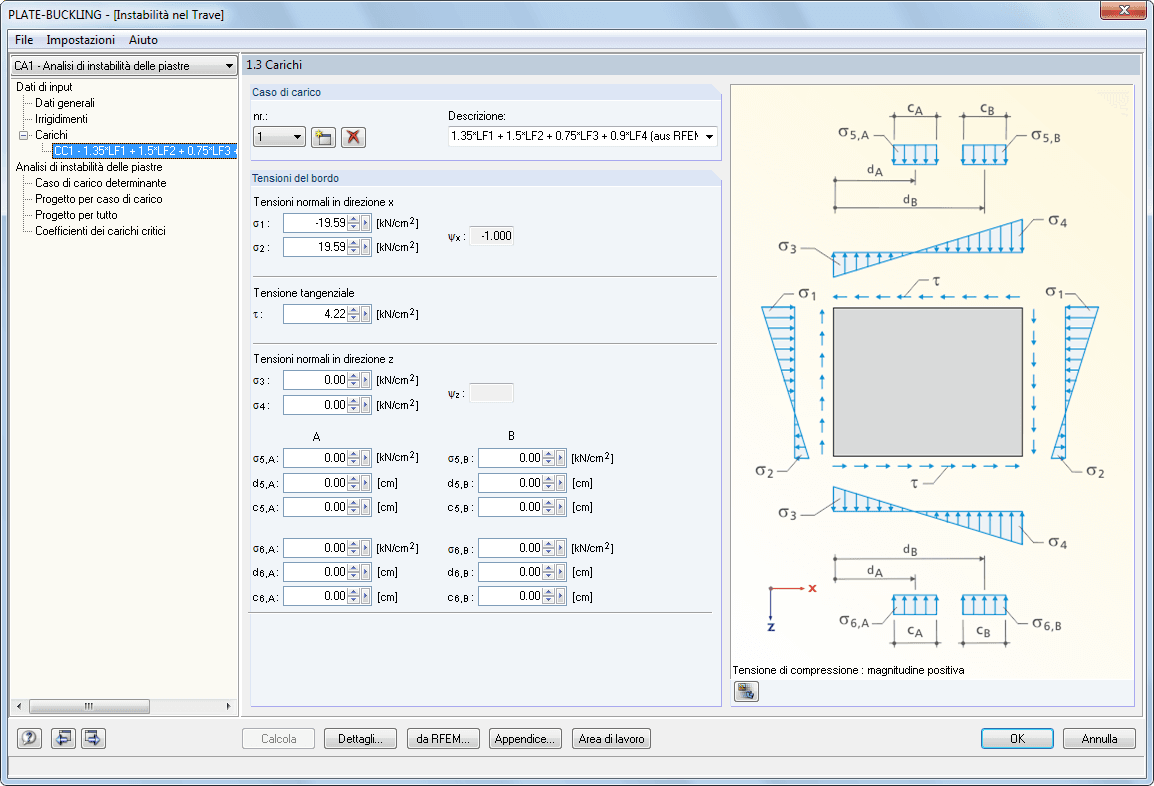Screen dimensions: 1154x786
Task: Click the new load case icon
Action: [x=323, y=137]
